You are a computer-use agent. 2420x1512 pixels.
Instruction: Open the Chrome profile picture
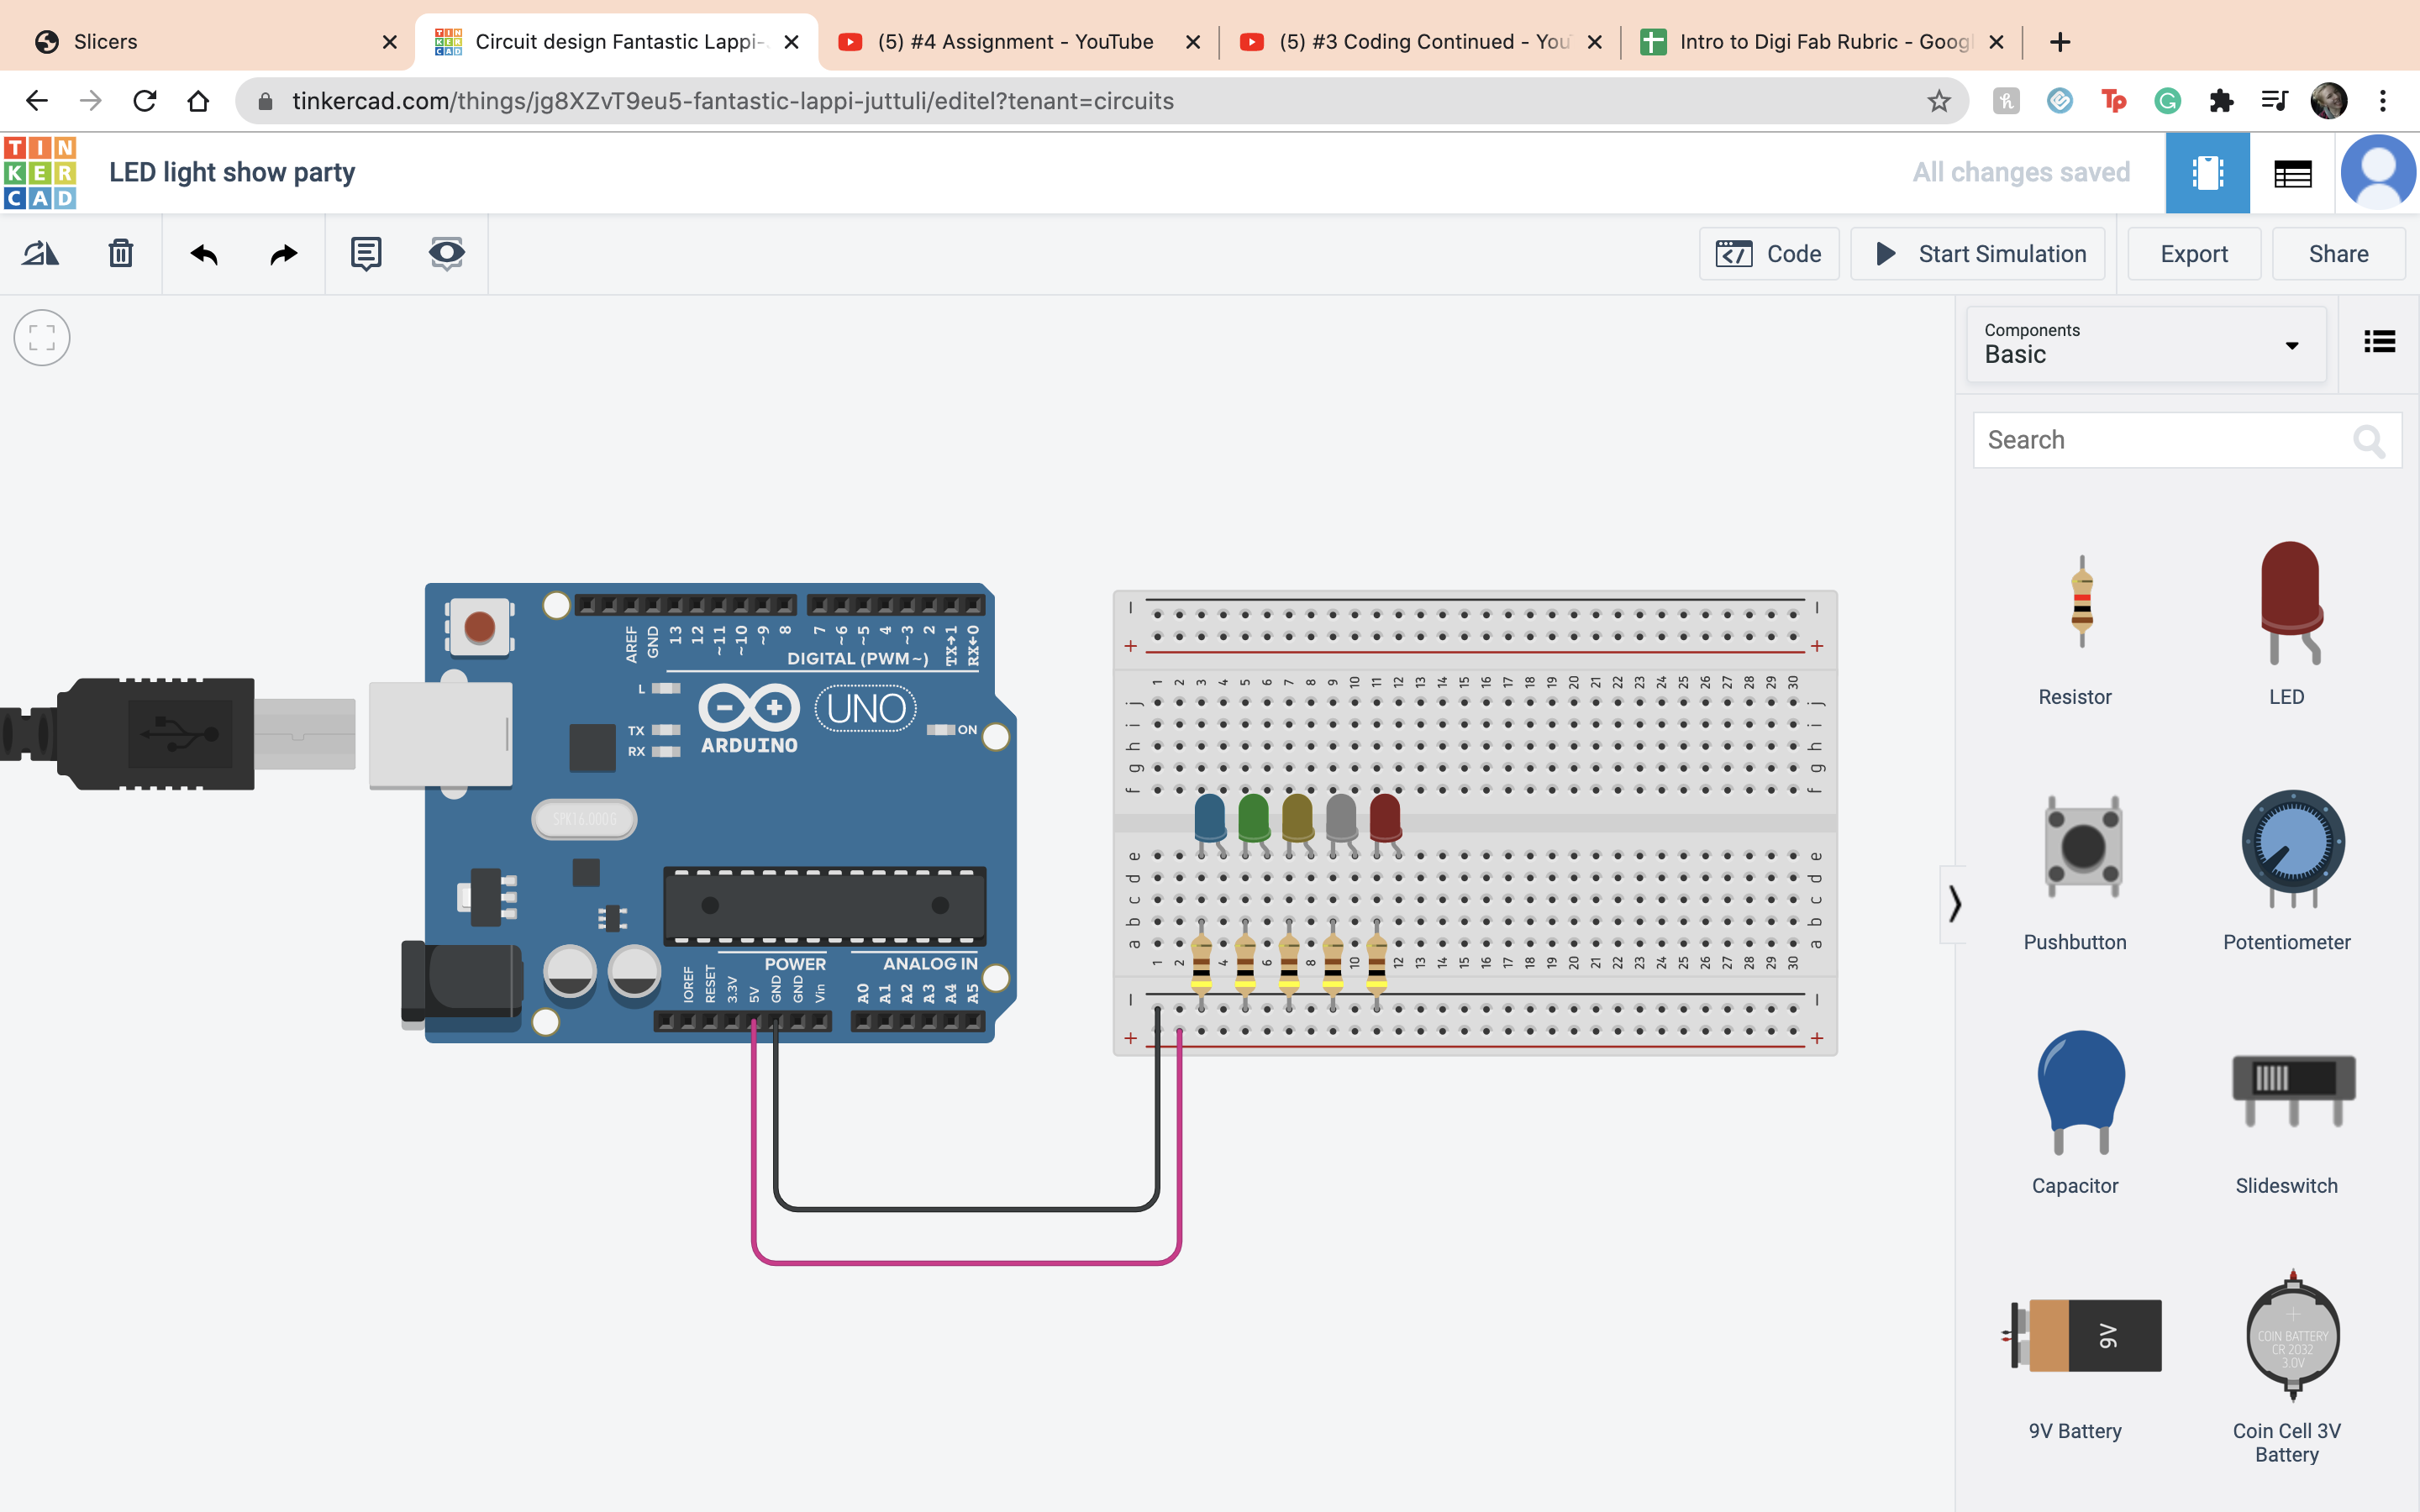coord(2328,101)
